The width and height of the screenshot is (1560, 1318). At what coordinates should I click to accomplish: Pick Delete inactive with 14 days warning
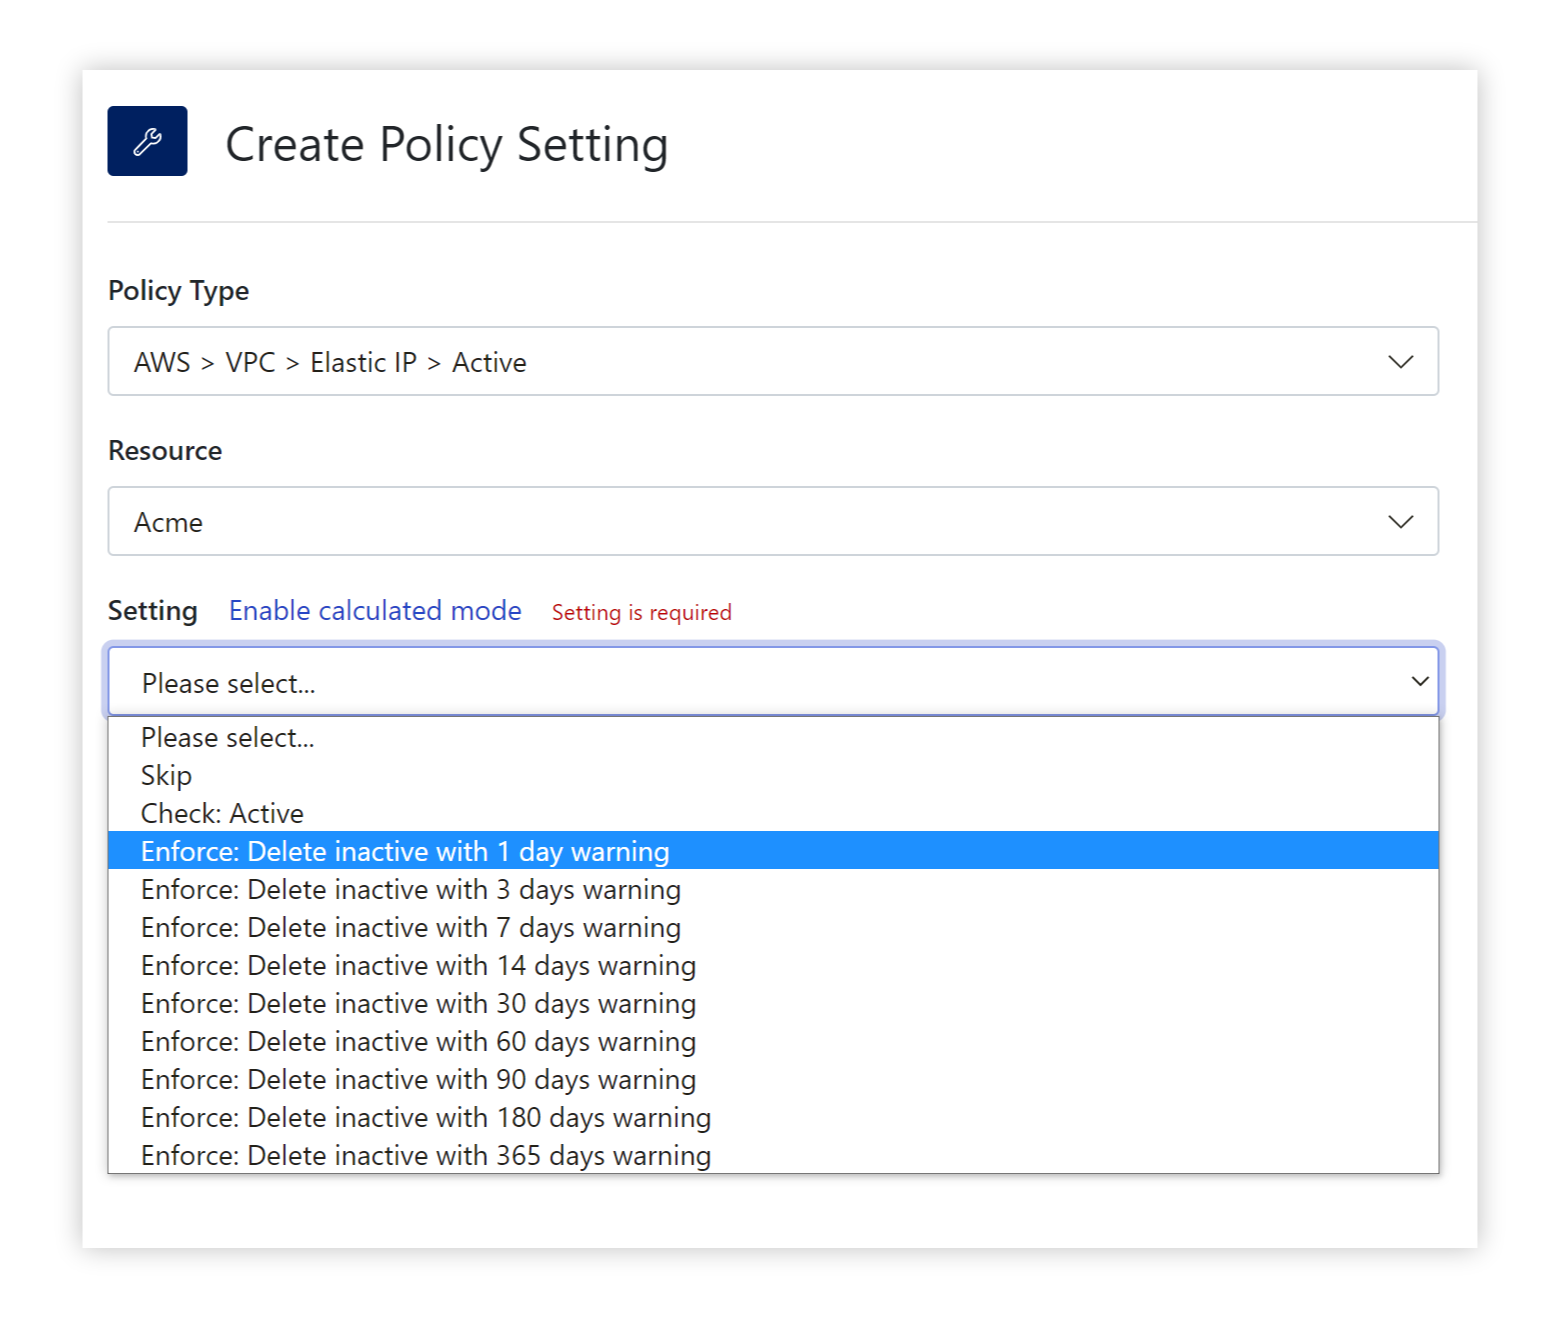(x=773, y=965)
